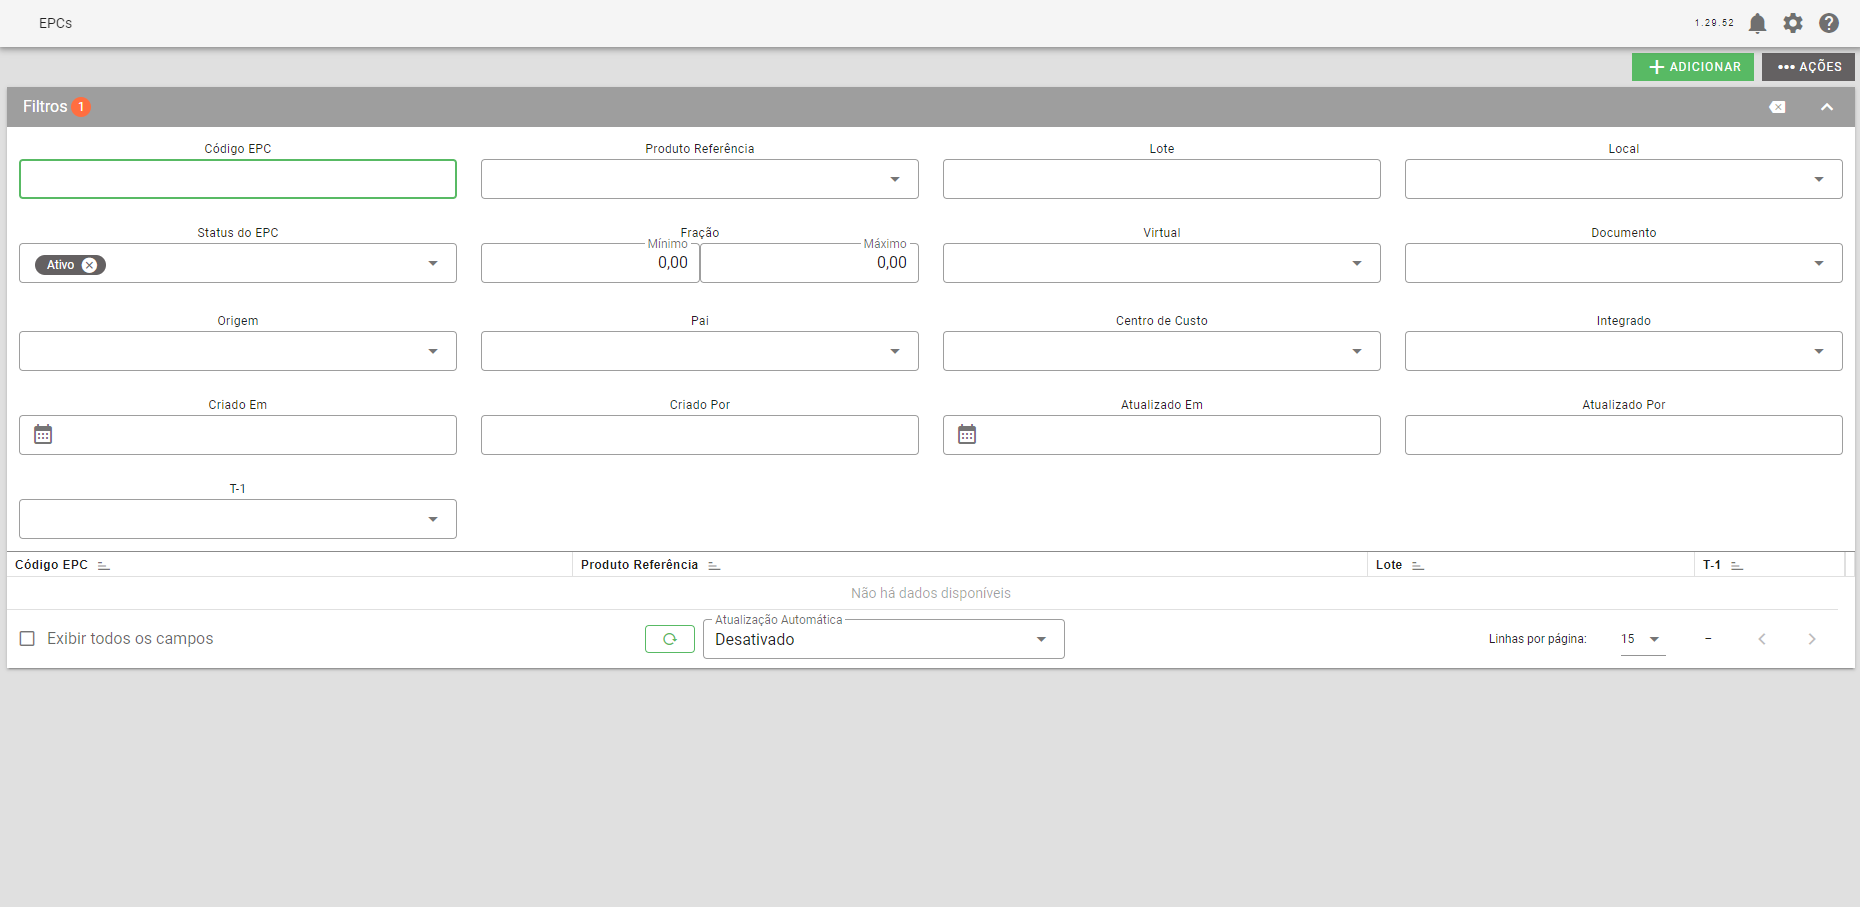Click the Fração Máximo field
The height and width of the screenshot is (907, 1860).
(x=809, y=263)
